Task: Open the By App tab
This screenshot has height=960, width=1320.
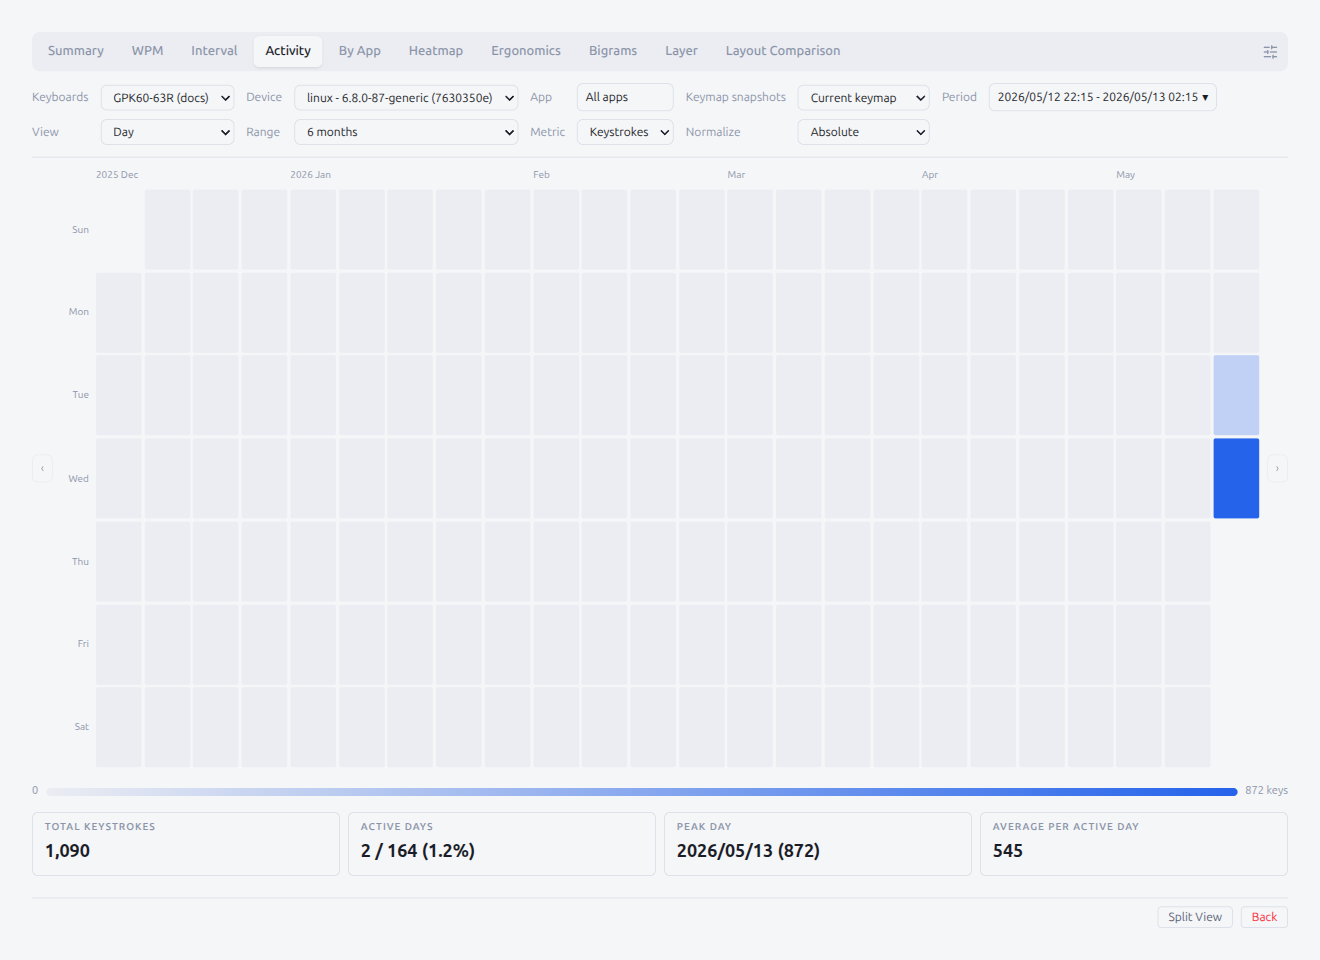Action: tap(359, 51)
